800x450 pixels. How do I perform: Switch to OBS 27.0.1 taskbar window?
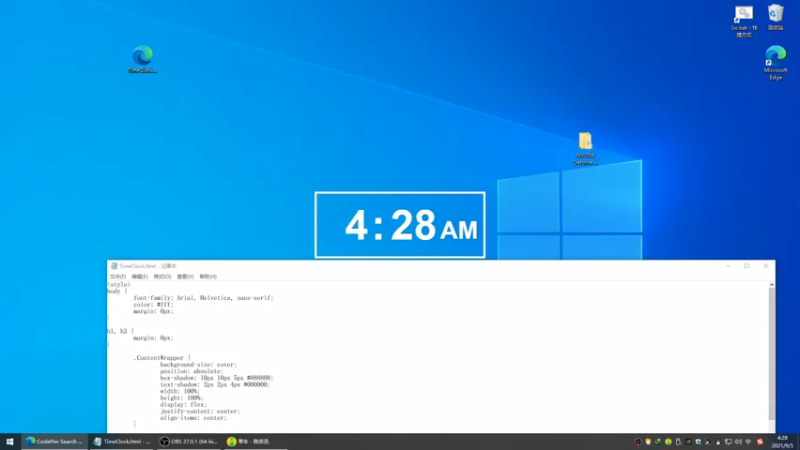[x=188, y=442]
